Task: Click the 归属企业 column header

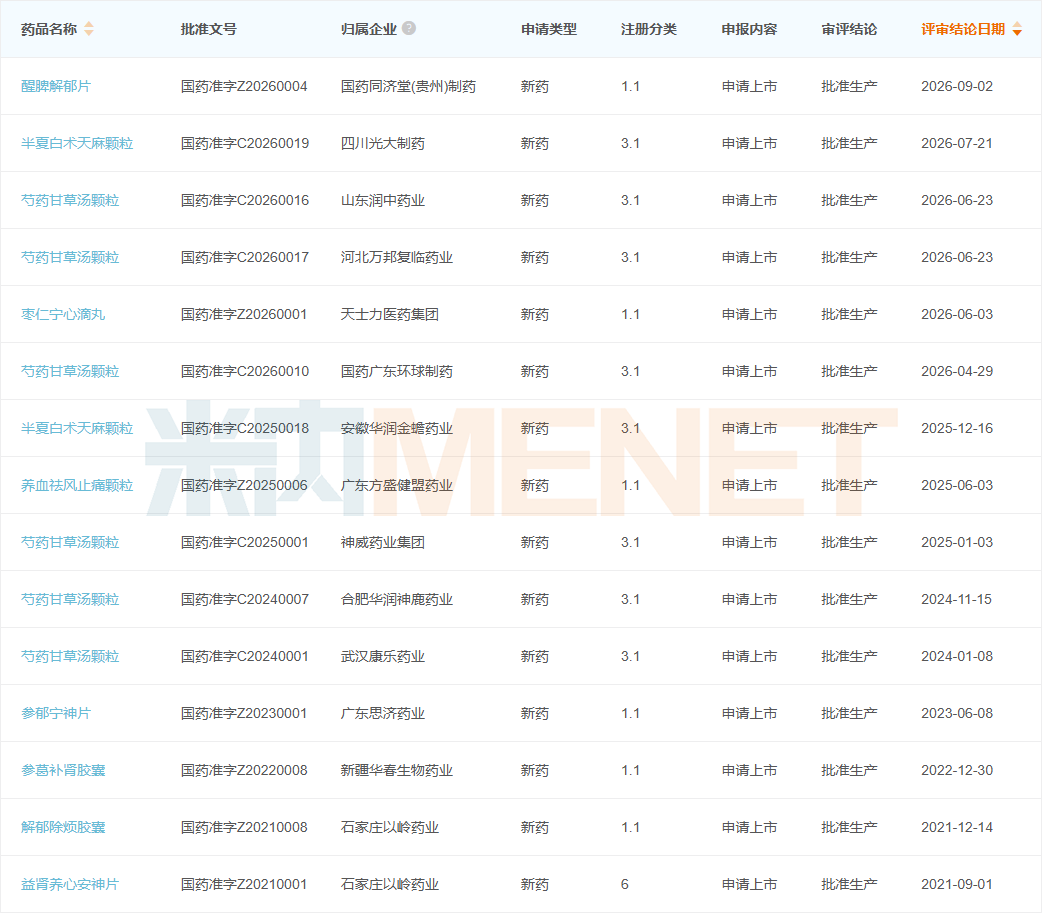Action: pos(369,29)
